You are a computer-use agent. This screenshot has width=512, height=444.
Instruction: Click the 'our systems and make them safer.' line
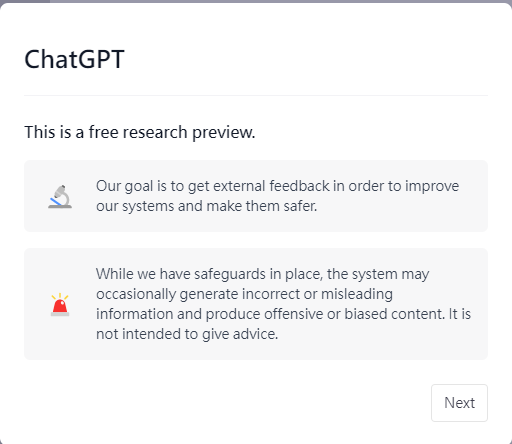(x=206, y=206)
